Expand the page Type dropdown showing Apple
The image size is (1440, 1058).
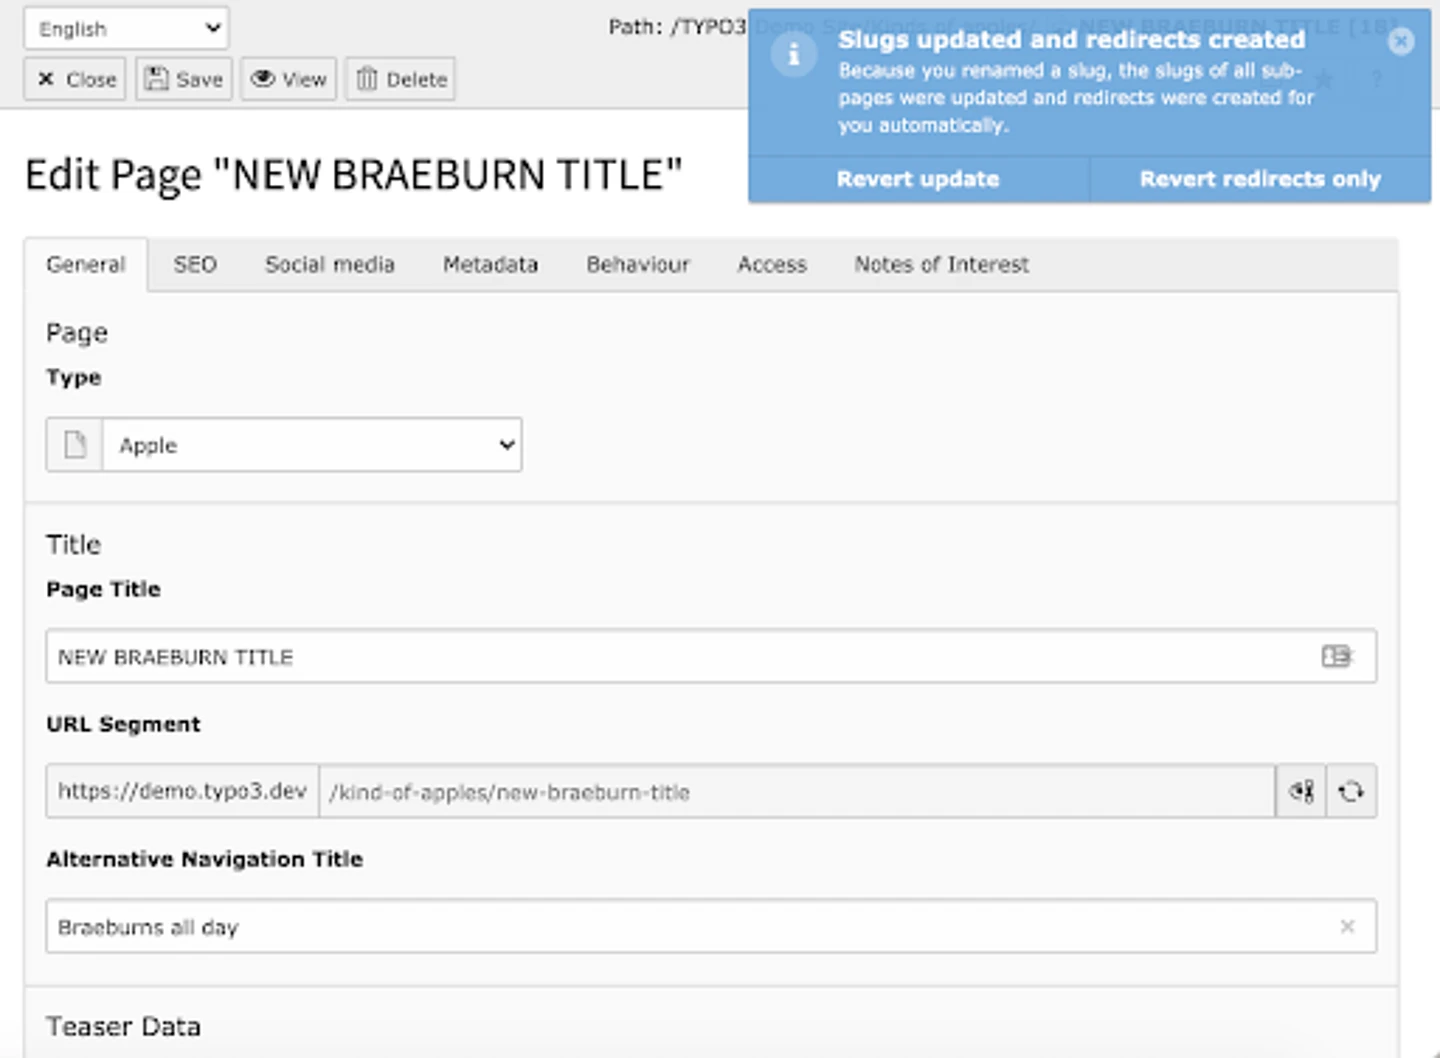(x=312, y=445)
